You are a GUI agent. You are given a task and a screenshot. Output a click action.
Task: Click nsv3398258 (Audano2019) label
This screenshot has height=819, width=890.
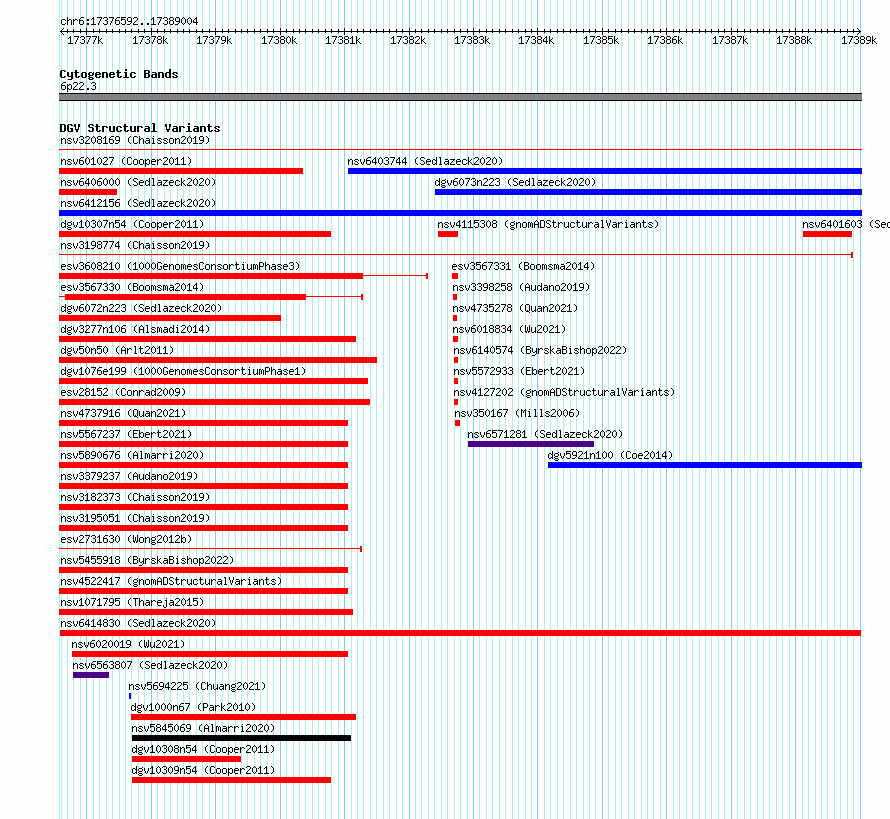521,287
